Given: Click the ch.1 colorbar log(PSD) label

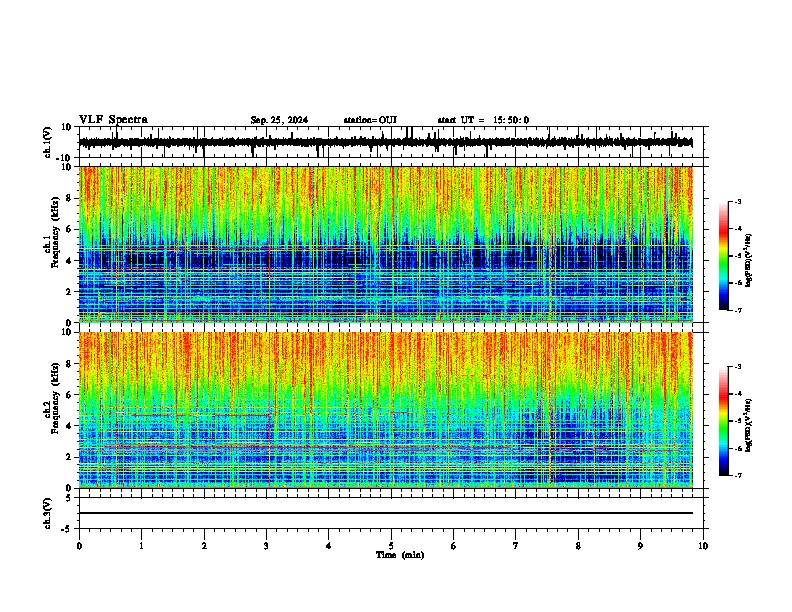Looking at the screenshot, I should 749,260.
